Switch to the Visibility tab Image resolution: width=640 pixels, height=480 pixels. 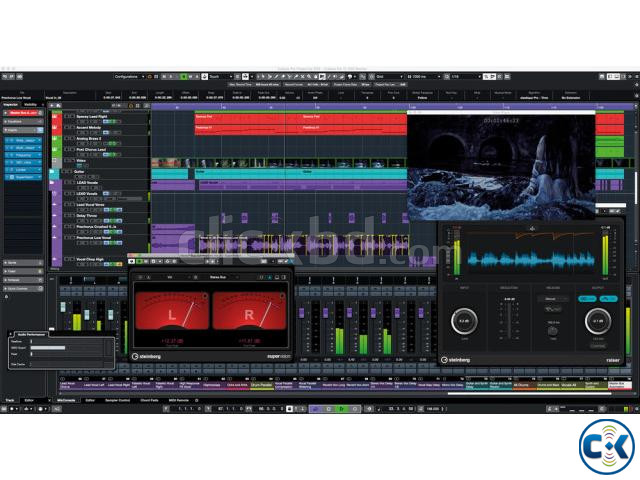tap(31, 104)
